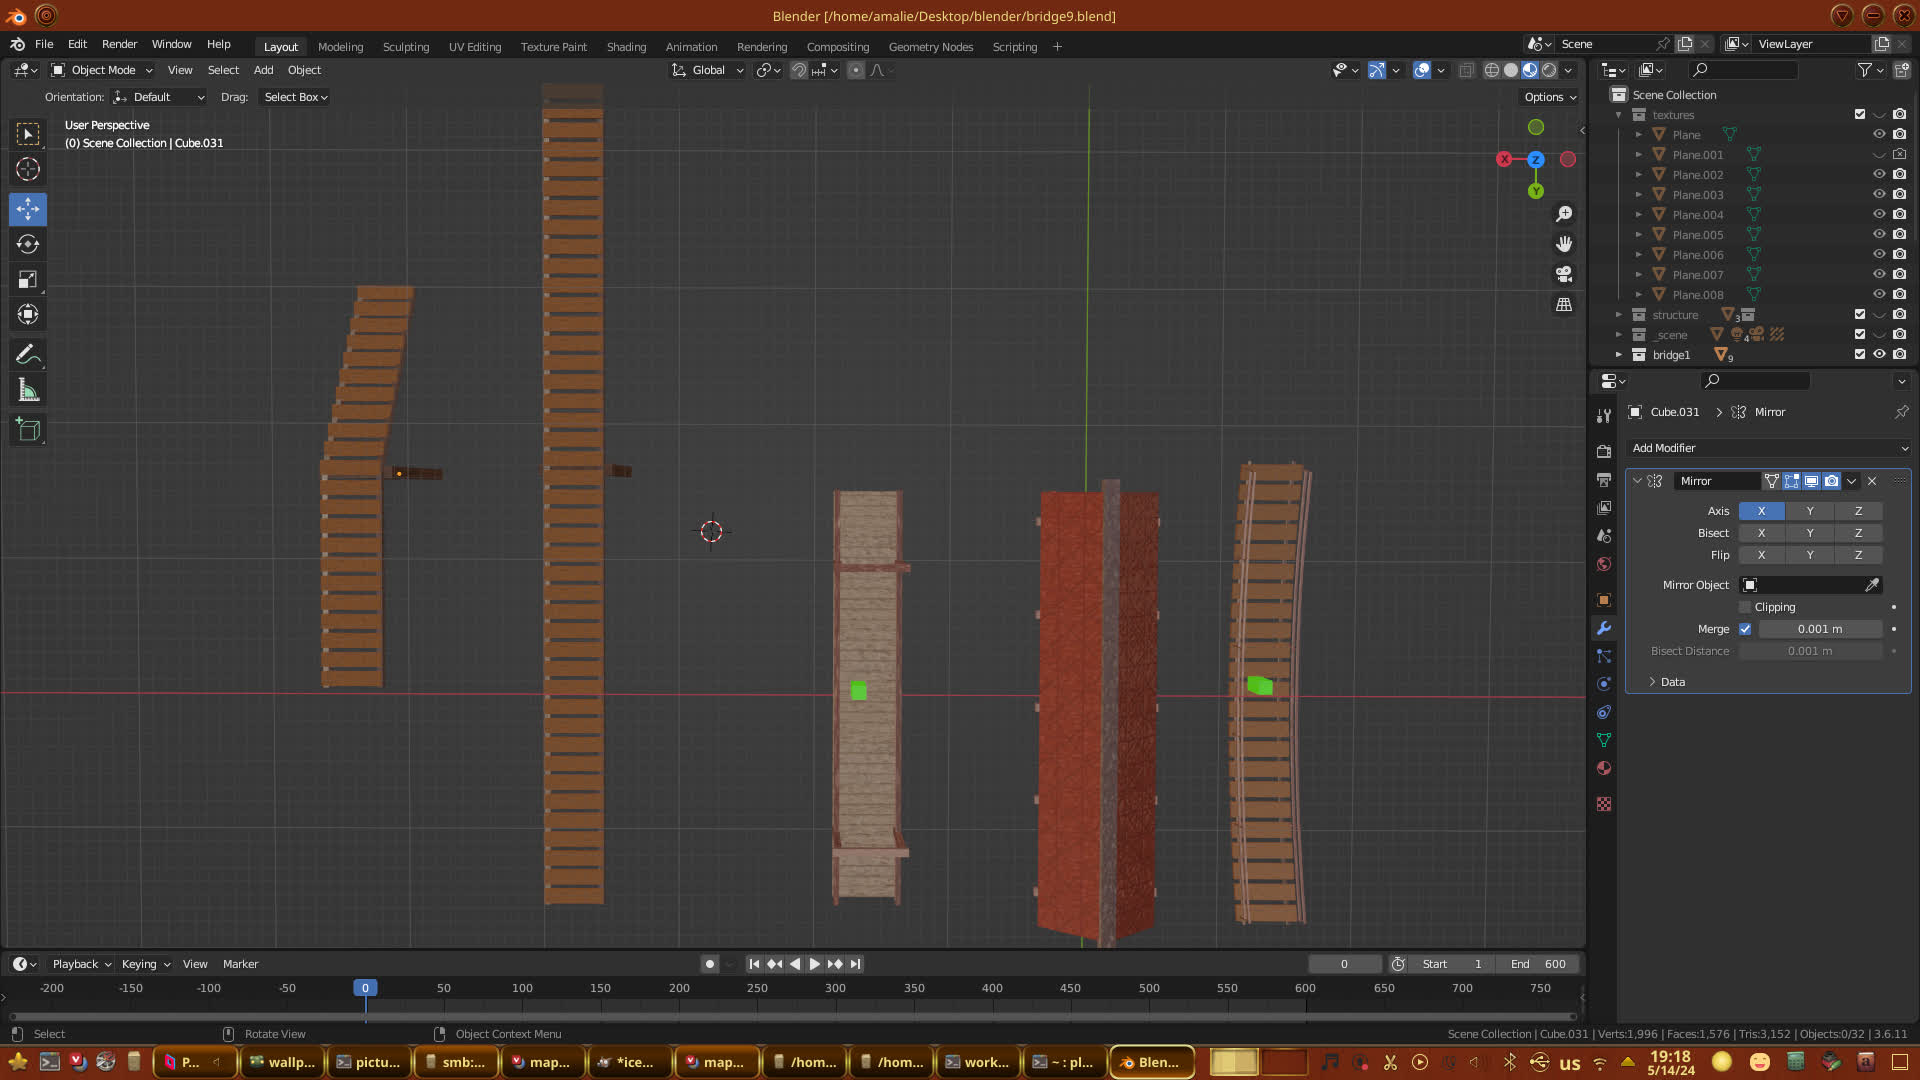Enable Y axis in Mirror modifier
Viewport: 1920px width, 1080px height.
pos(1809,511)
